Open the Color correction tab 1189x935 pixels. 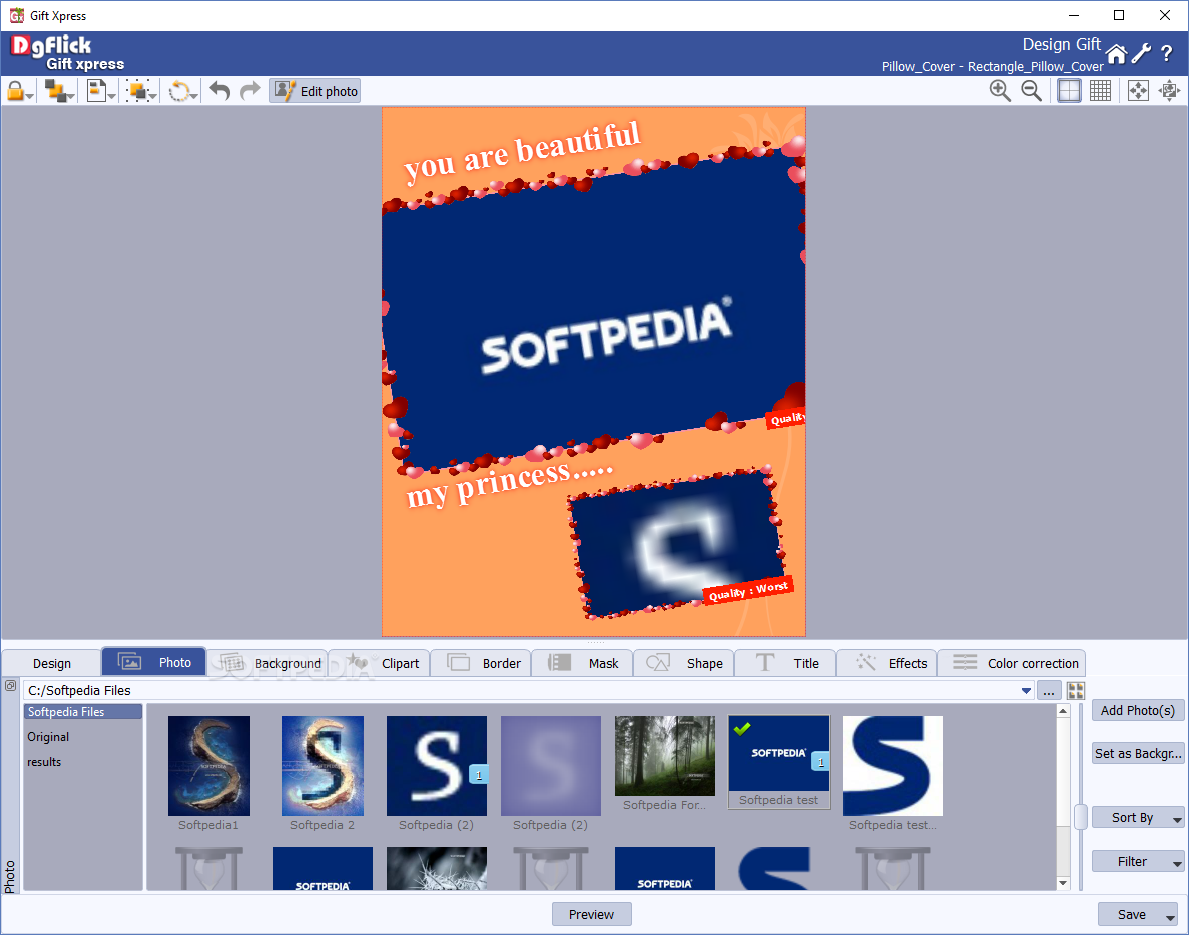point(1012,663)
